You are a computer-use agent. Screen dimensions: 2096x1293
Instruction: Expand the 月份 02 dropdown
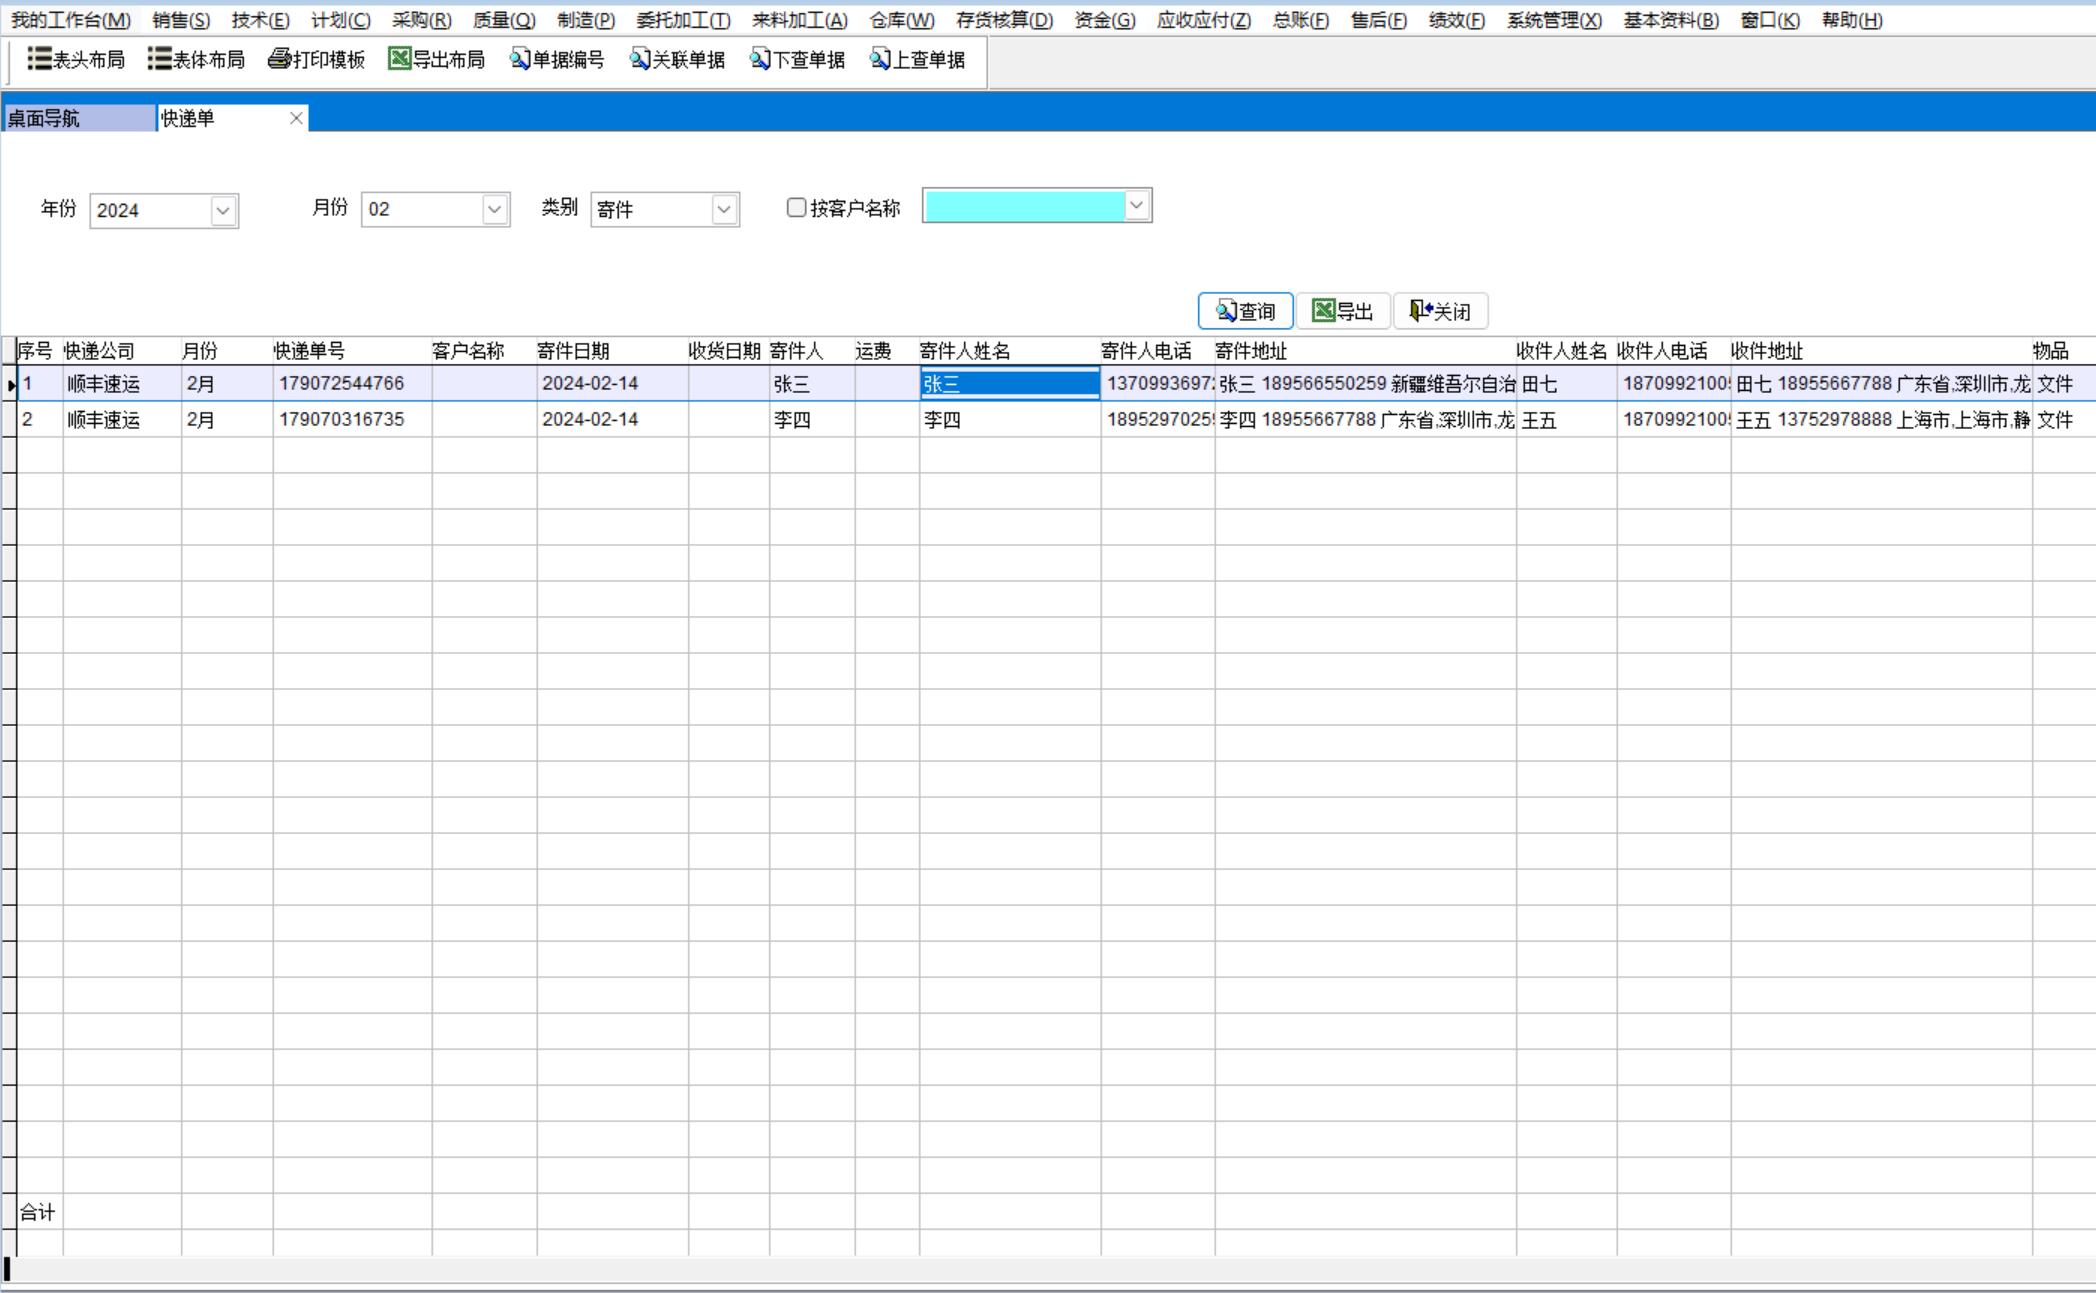click(x=494, y=210)
